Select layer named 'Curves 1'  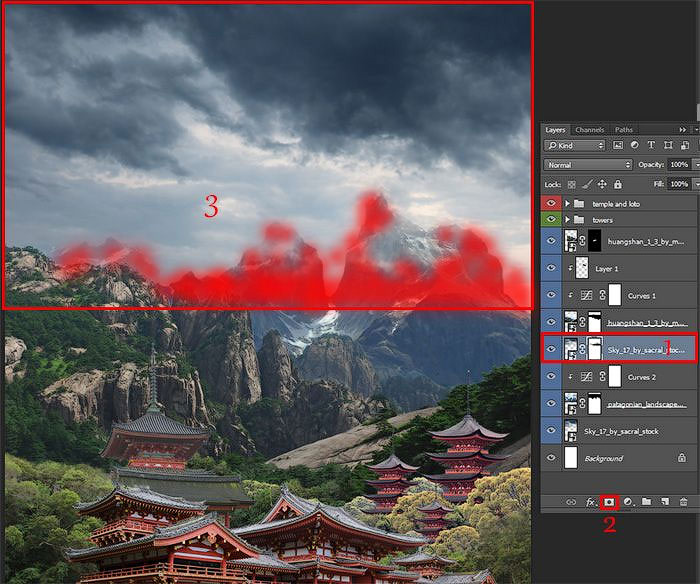[642, 296]
